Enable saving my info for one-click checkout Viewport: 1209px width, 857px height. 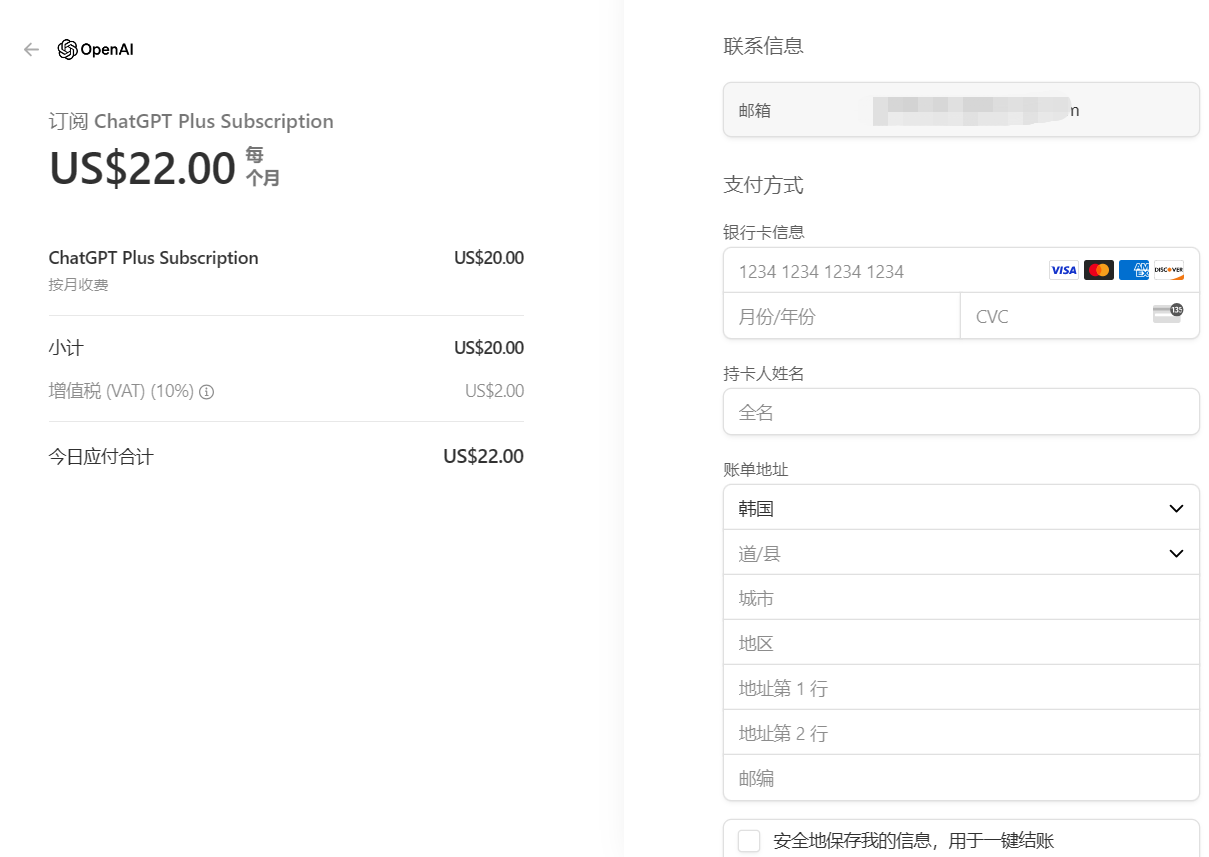(749, 840)
